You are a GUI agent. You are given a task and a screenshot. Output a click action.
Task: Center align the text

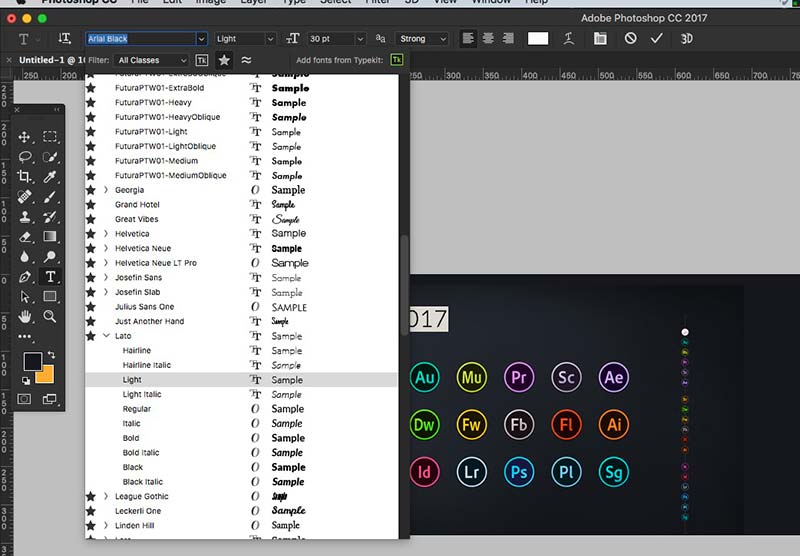click(x=488, y=38)
